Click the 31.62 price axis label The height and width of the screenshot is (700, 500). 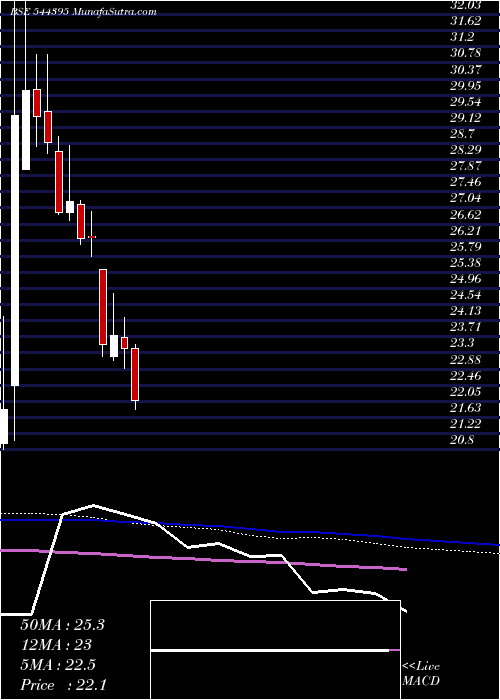click(x=465, y=21)
